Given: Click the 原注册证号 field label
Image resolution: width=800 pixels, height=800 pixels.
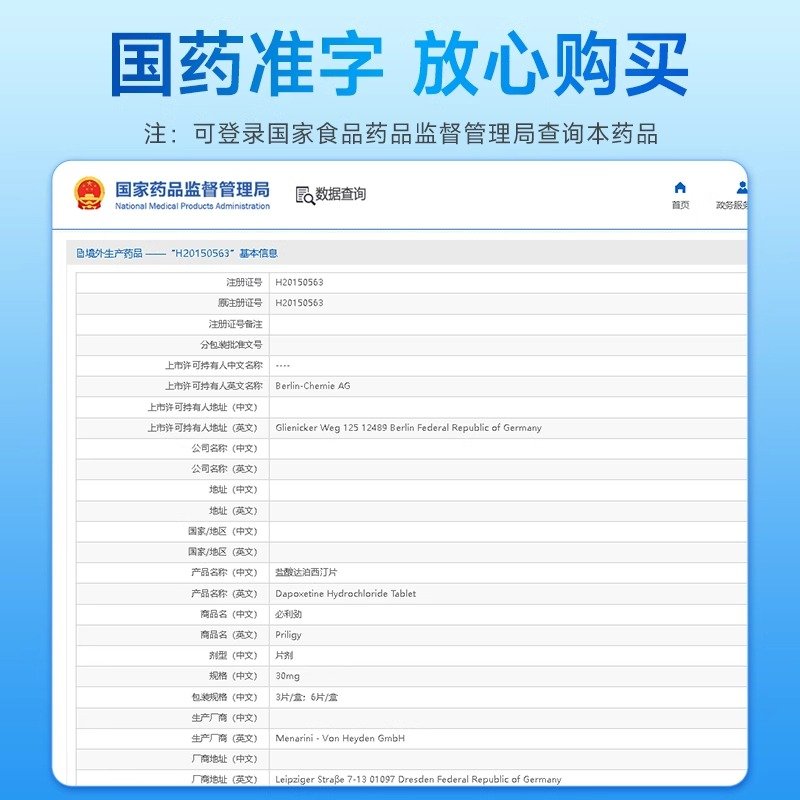Looking at the screenshot, I should (240, 303).
